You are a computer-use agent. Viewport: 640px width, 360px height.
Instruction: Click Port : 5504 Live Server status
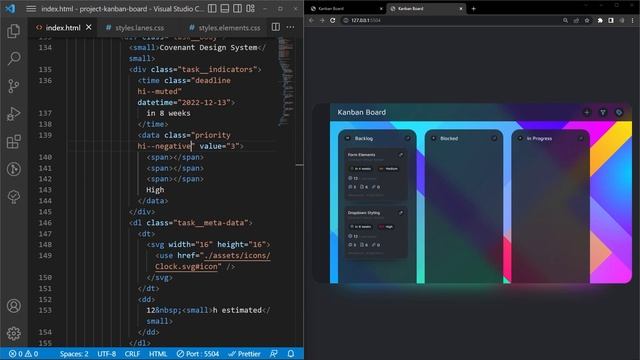click(x=198, y=354)
